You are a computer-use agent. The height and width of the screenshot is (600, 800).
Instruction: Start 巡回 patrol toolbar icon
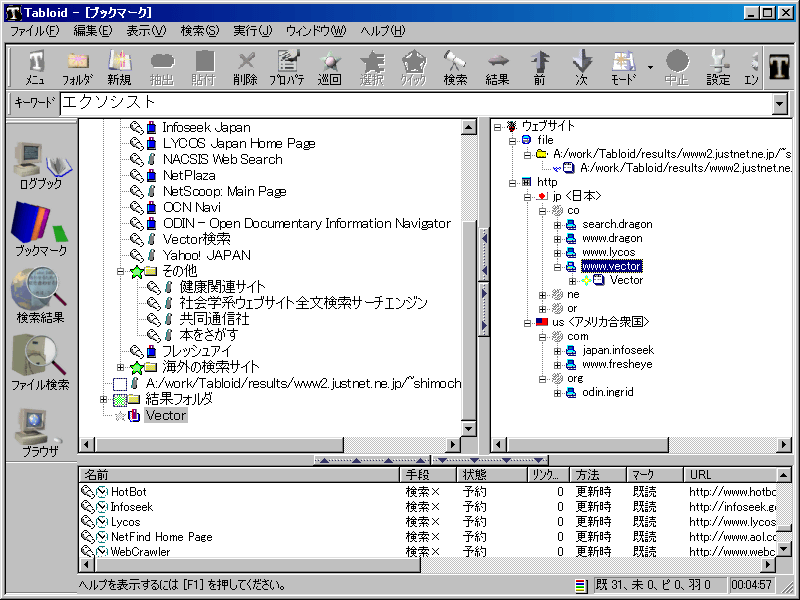point(329,67)
